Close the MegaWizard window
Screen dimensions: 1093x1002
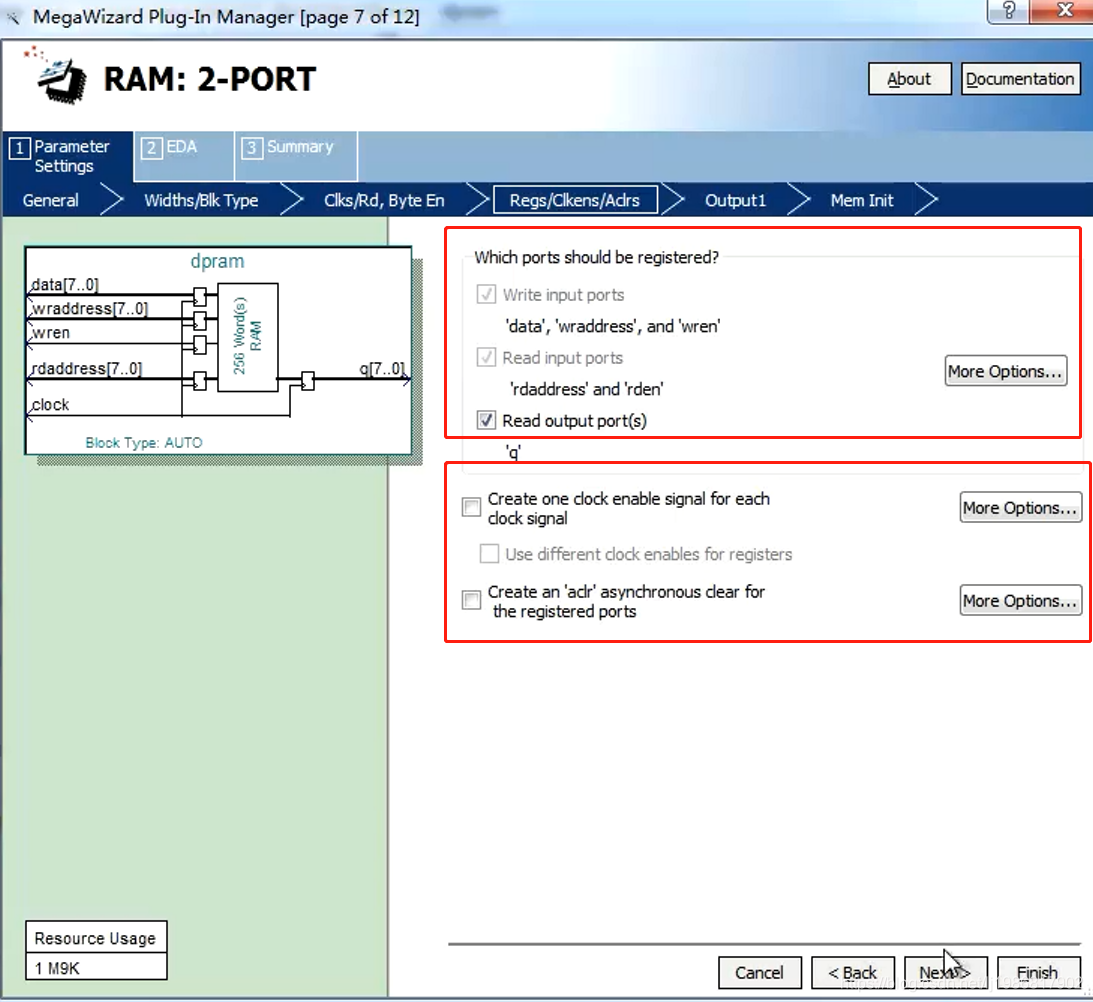click(1064, 10)
